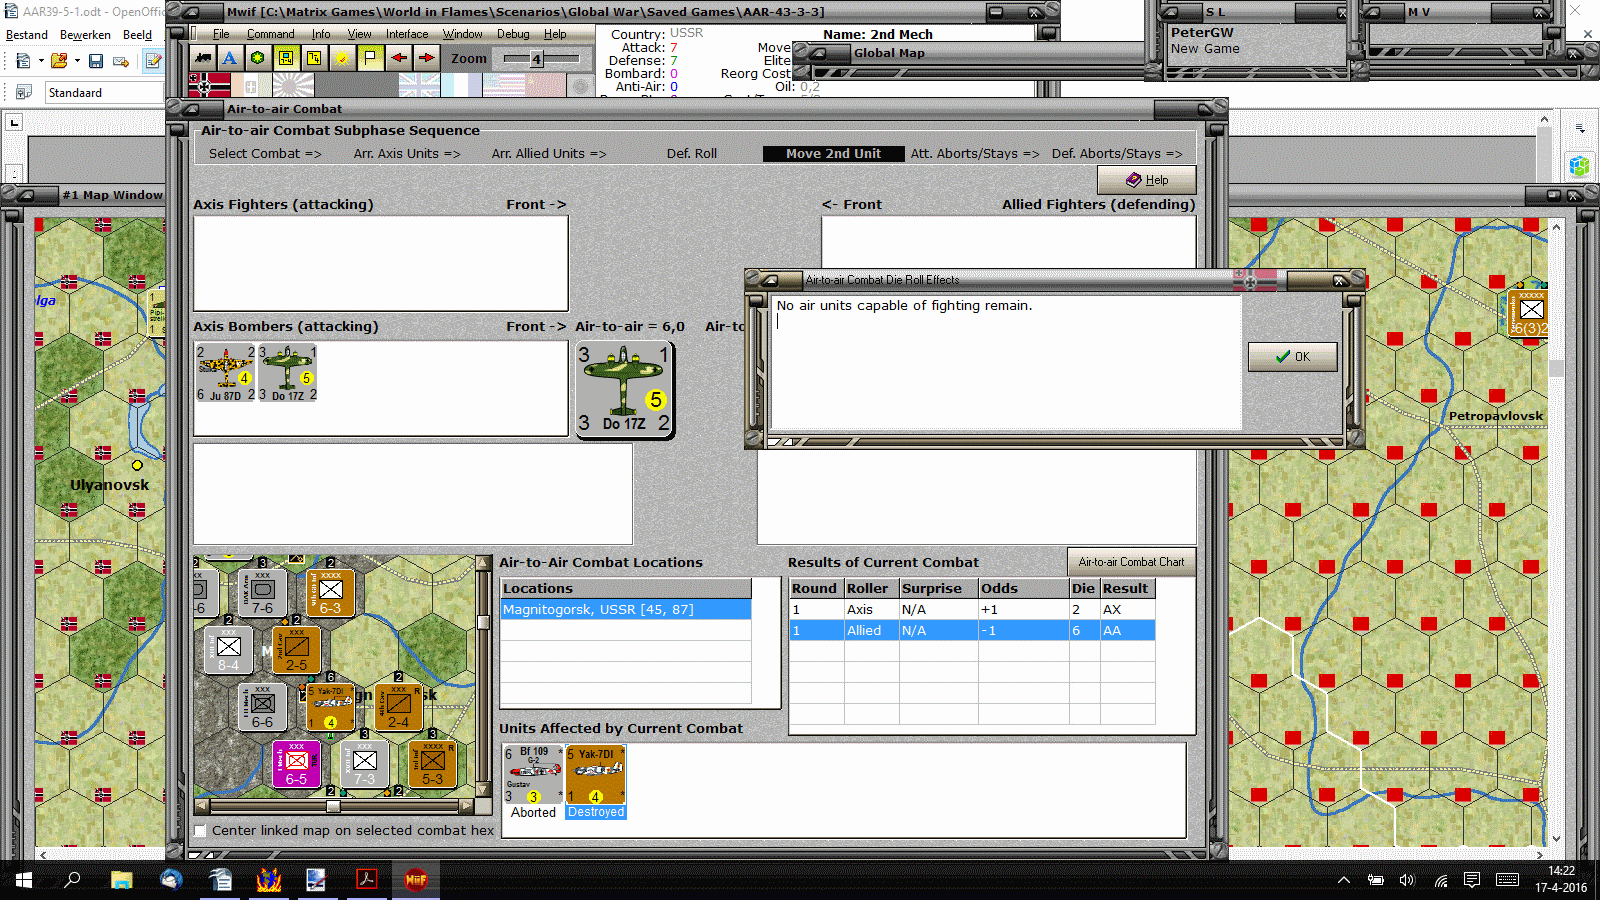The image size is (1600, 900).
Task: Click the 8-4 infantry counter on mini map
Action: pyautogui.click(x=228, y=649)
